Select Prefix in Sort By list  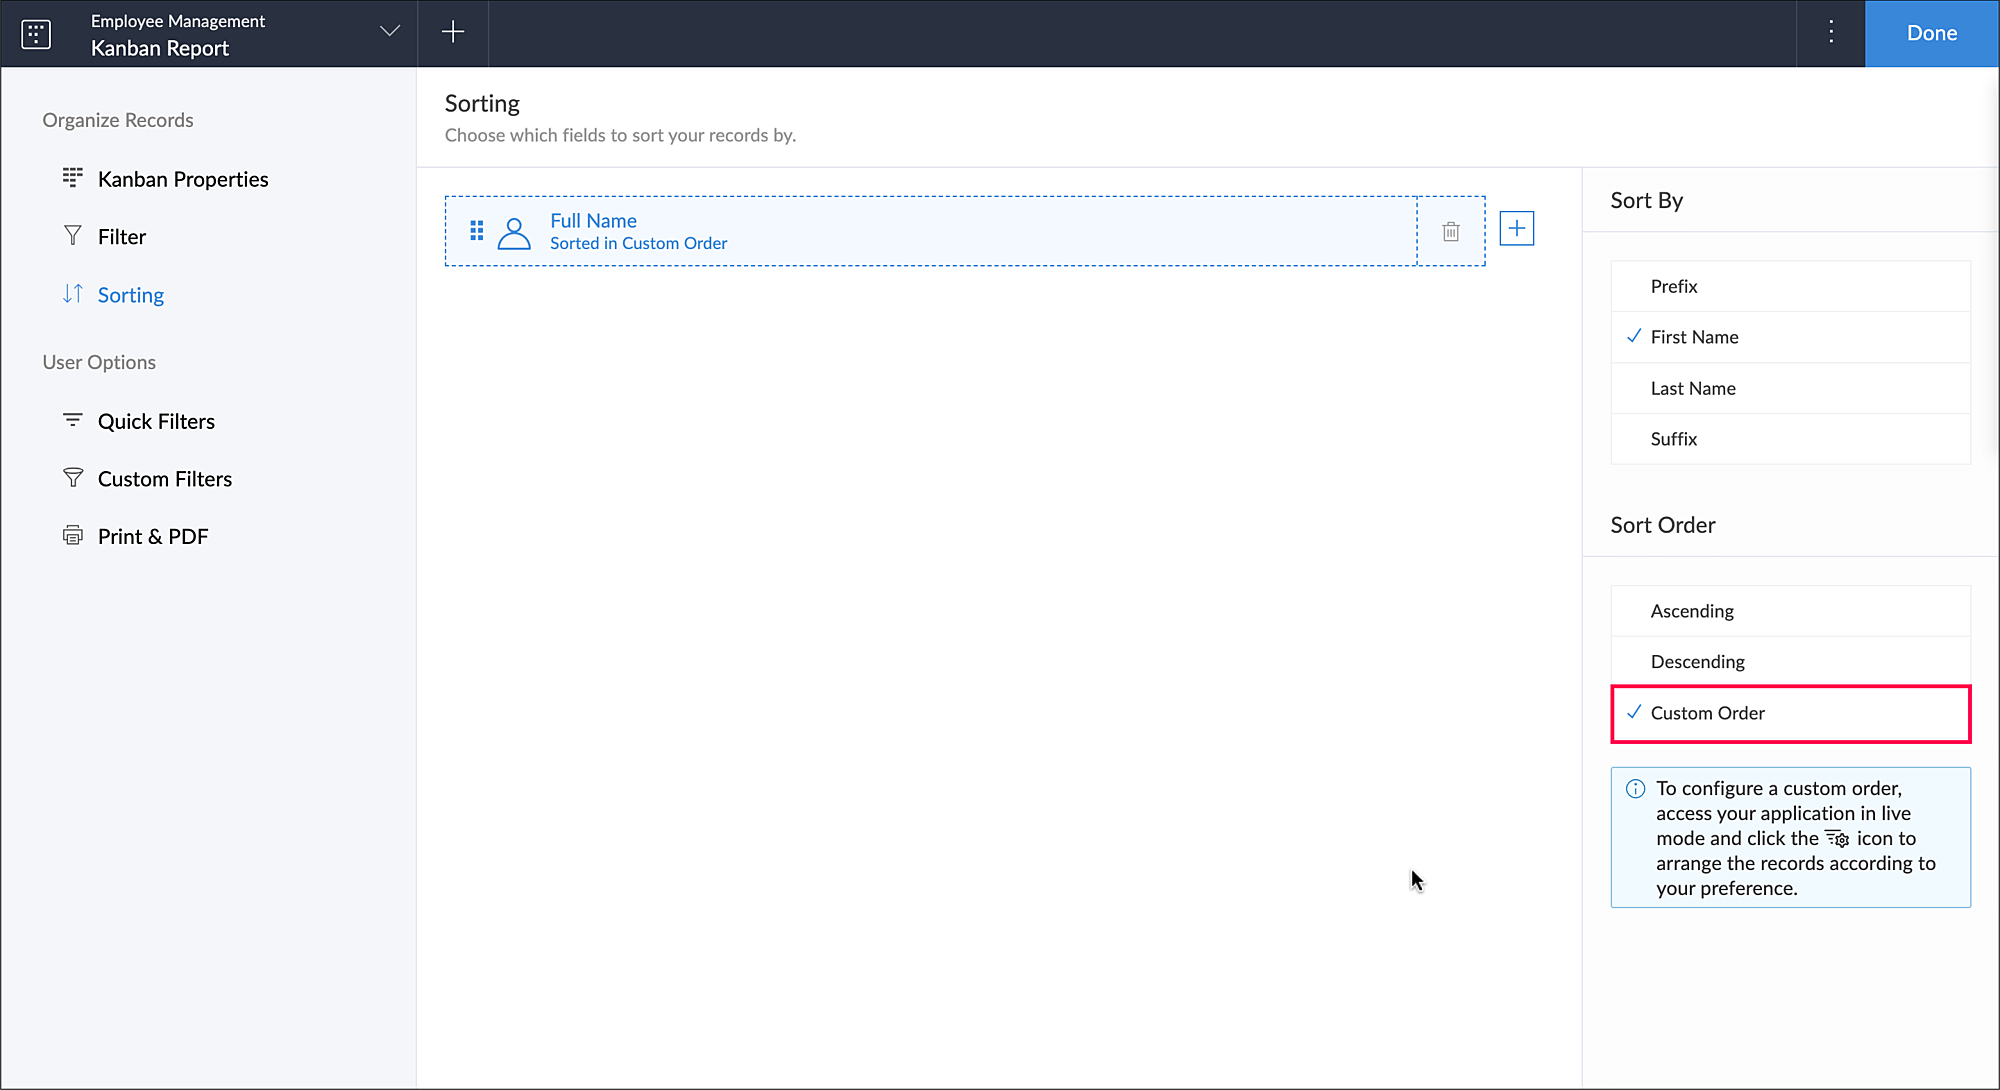(1674, 286)
